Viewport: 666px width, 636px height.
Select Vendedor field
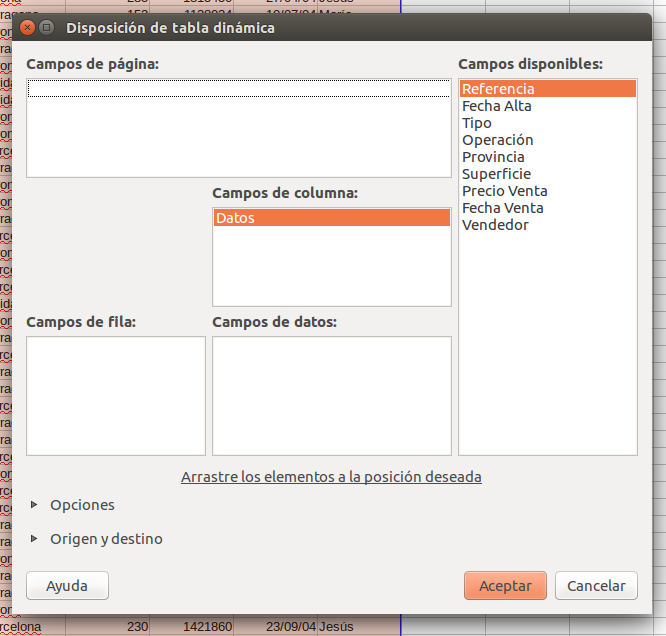[x=547, y=225]
